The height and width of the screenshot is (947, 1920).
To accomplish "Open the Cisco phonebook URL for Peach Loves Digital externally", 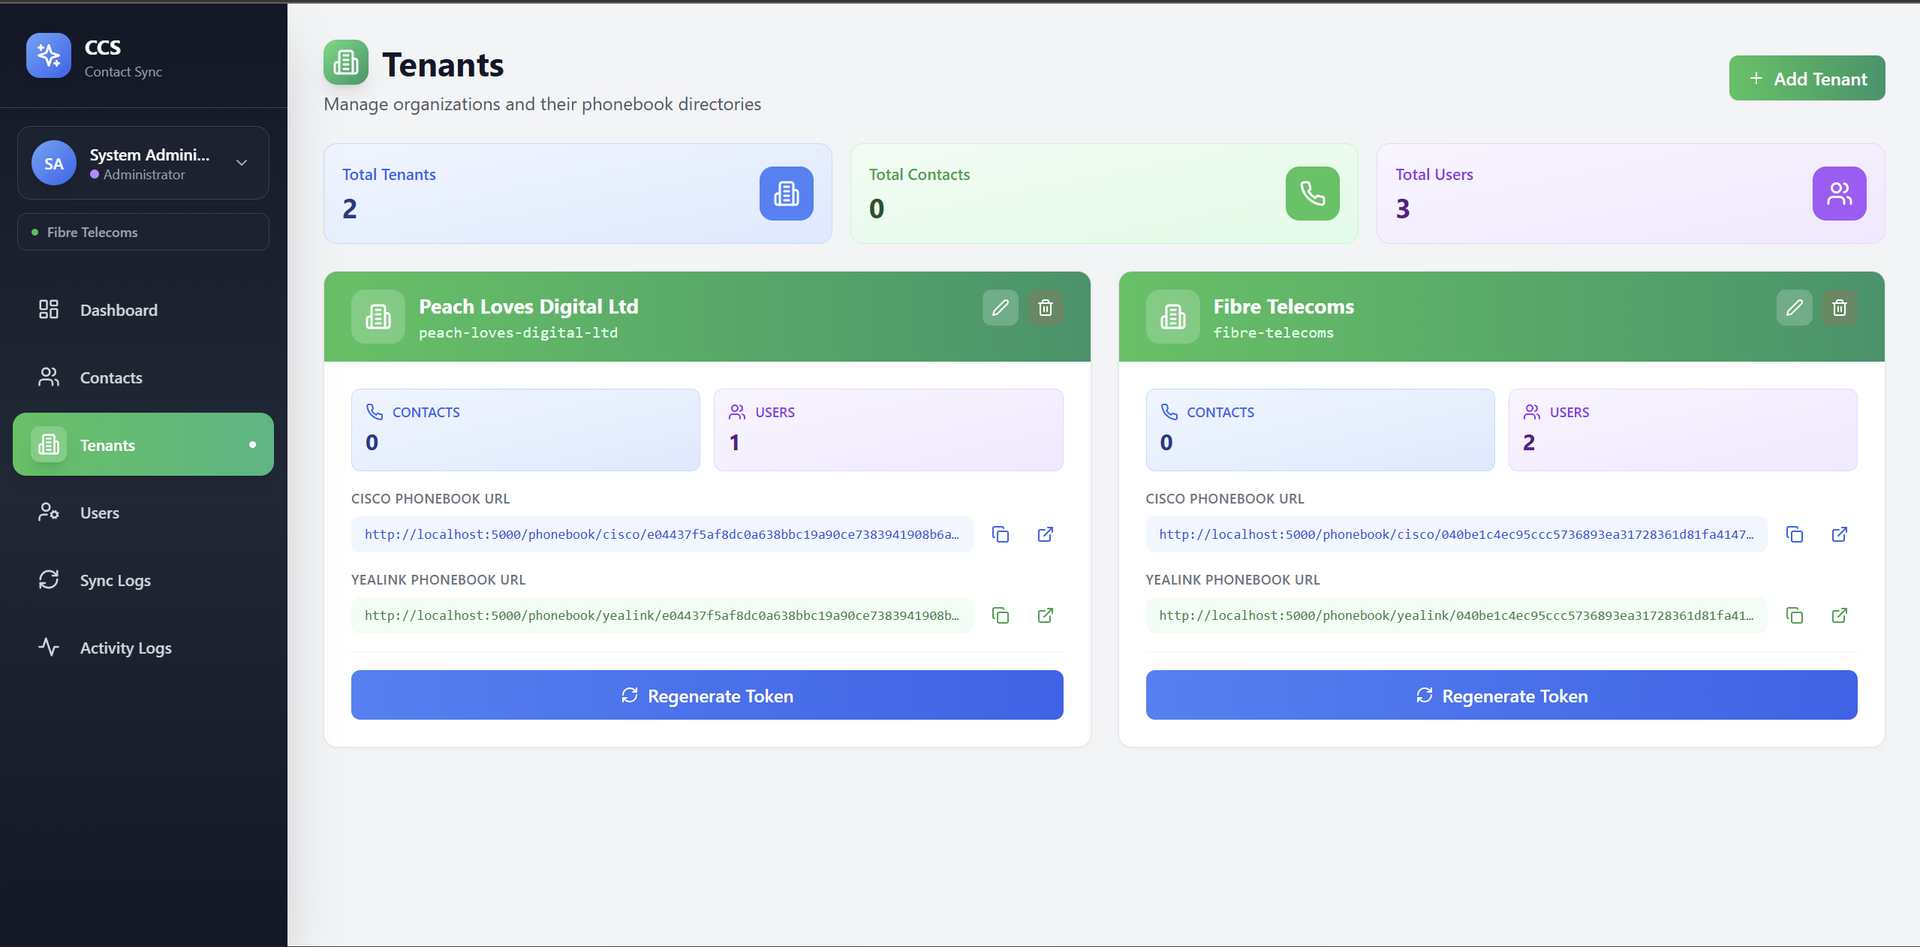I will 1044,534.
